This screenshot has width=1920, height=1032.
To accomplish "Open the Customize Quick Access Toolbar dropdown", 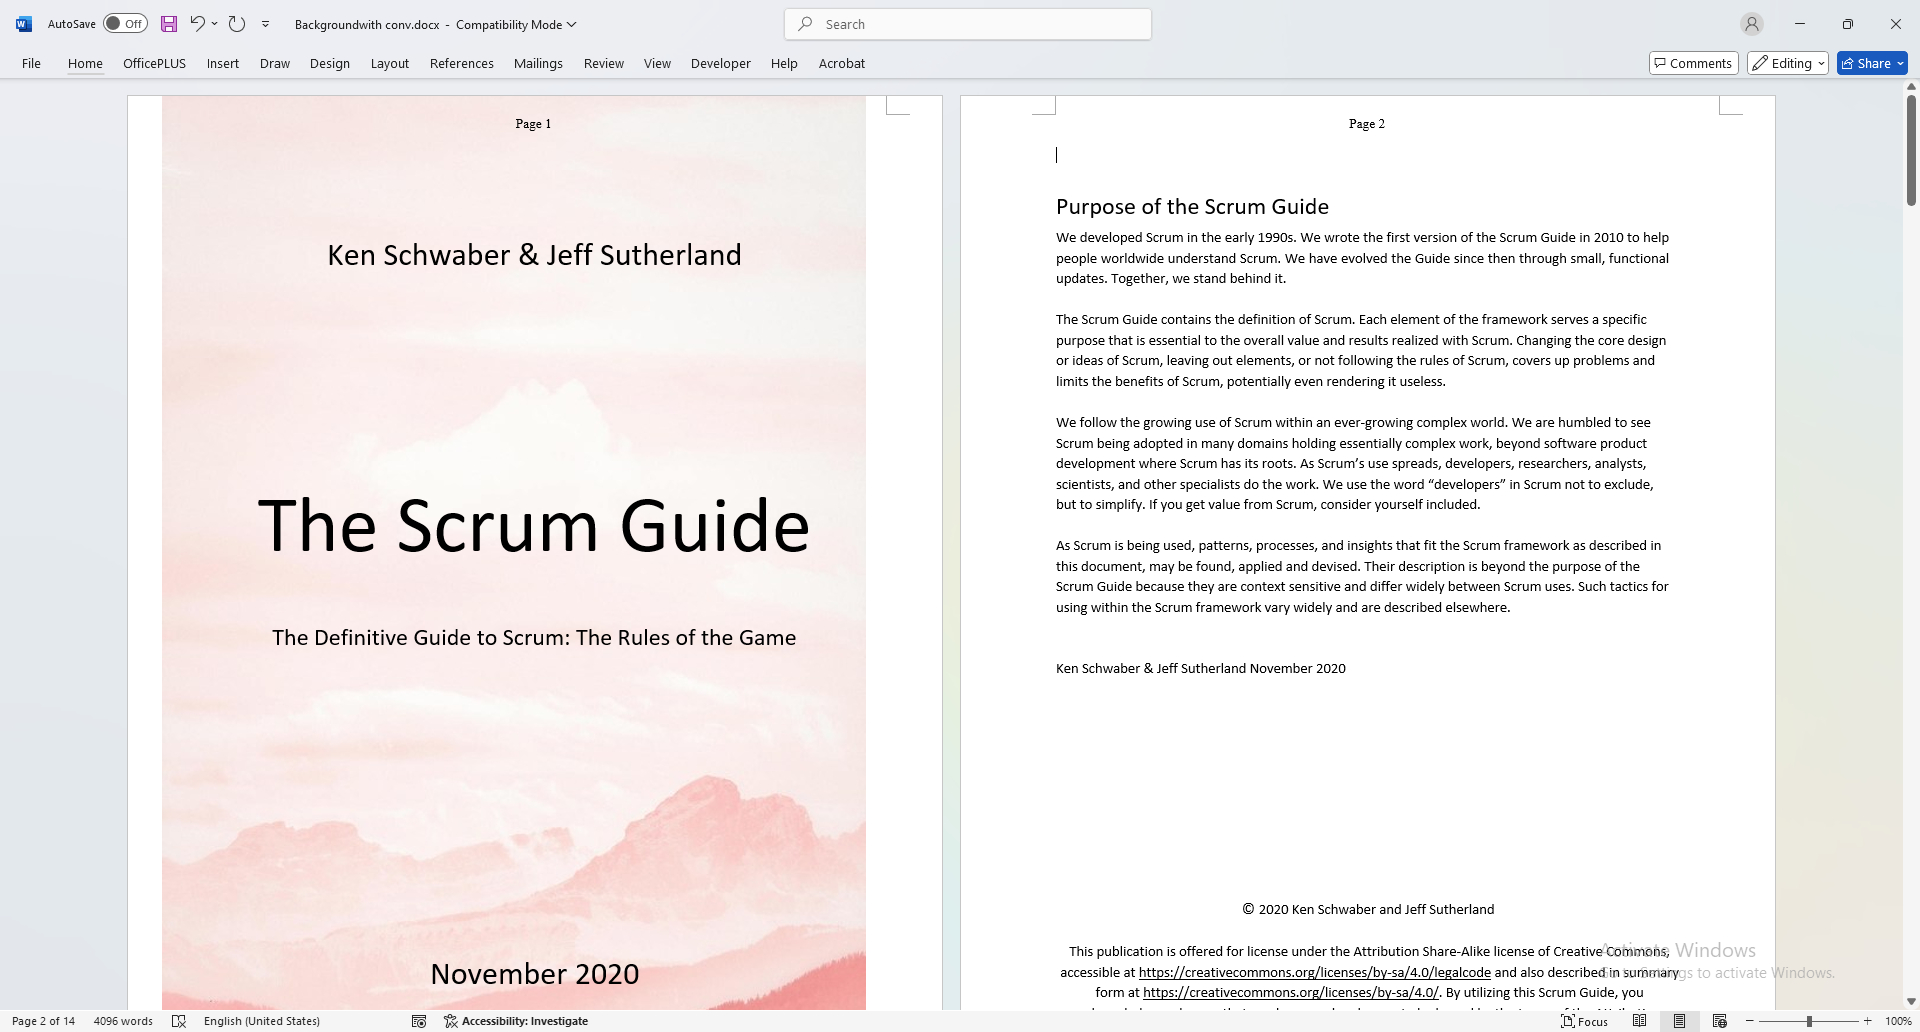I will coord(266,24).
